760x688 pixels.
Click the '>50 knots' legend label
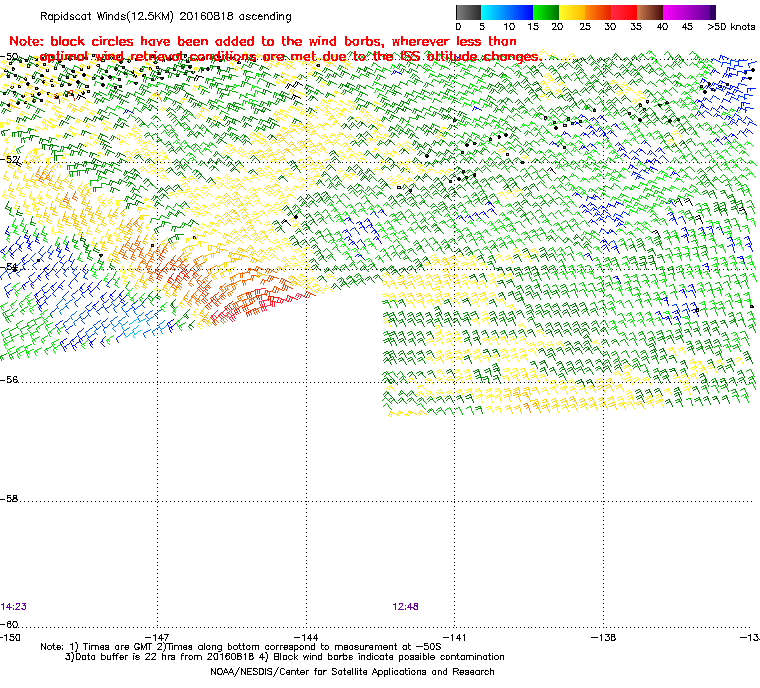click(x=731, y=27)
